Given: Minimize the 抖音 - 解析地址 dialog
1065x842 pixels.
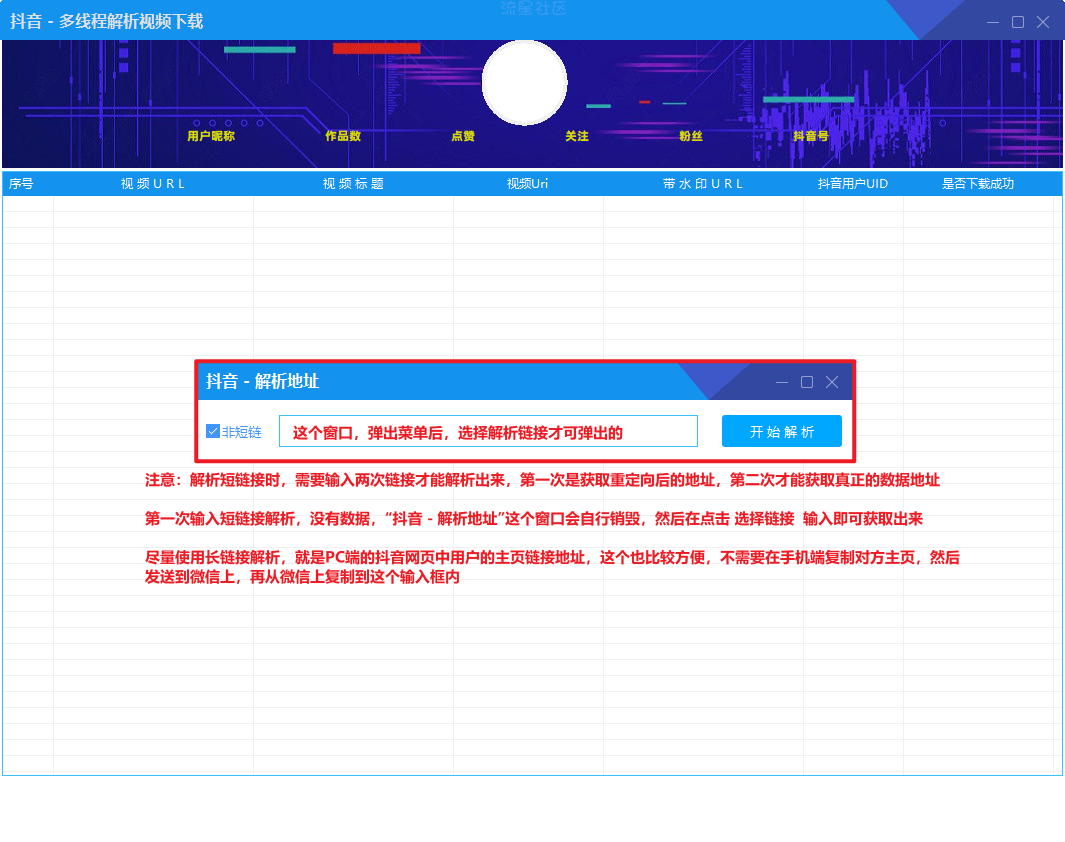Looking at the screenshot, I should coord(782,382).
